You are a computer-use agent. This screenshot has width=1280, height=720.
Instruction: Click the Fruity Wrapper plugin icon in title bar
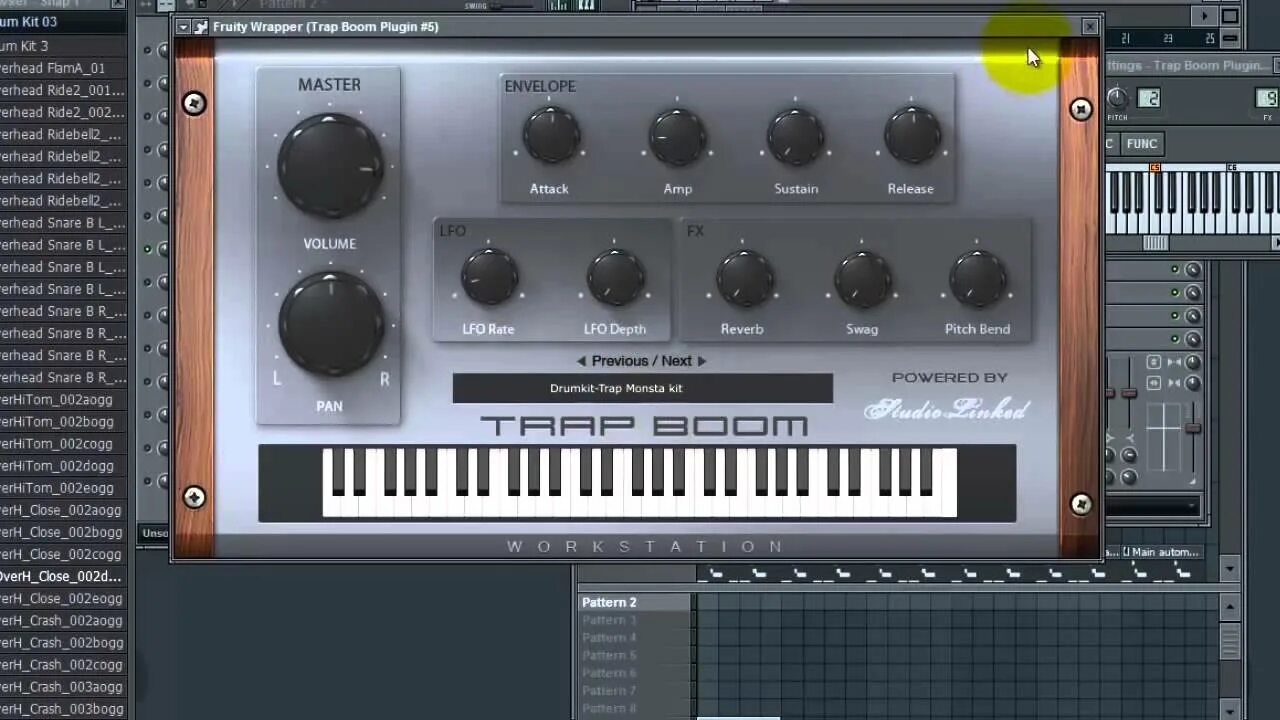pyautogui.click(x=201, y=27)
